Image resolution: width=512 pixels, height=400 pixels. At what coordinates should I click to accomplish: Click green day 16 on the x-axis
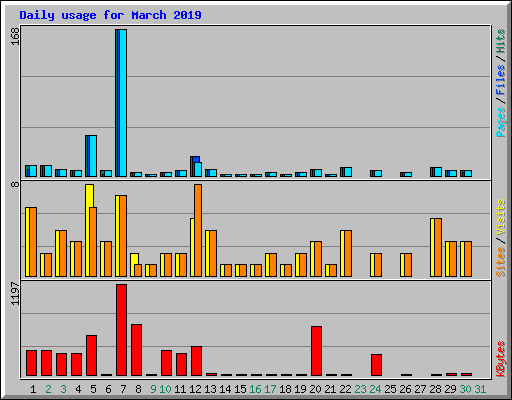coord(255,389)
